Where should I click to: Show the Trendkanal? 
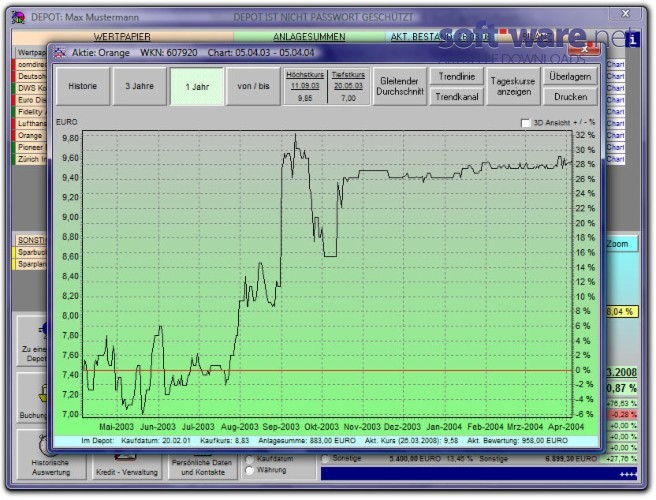tap(456, 97)
